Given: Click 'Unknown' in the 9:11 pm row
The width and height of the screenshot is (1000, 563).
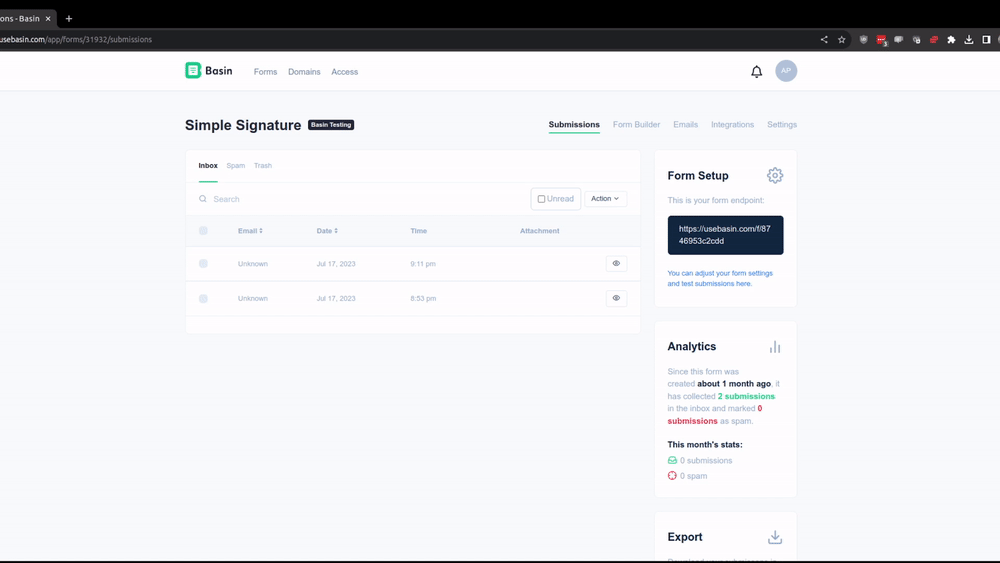Looking at the screenshot, I should coord(253,264).
